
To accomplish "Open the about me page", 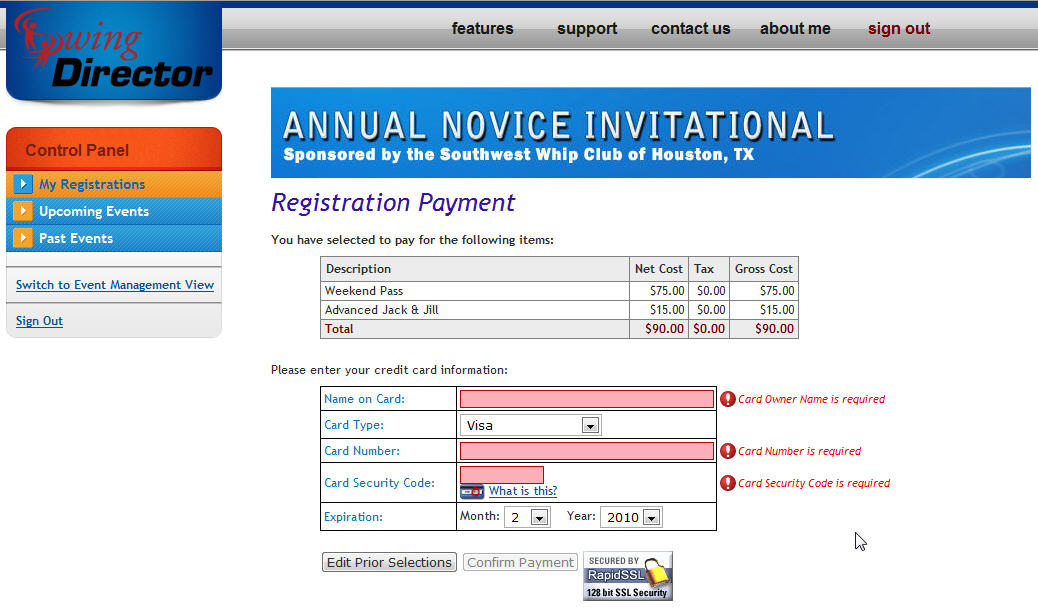I will [x=795, y=28].
